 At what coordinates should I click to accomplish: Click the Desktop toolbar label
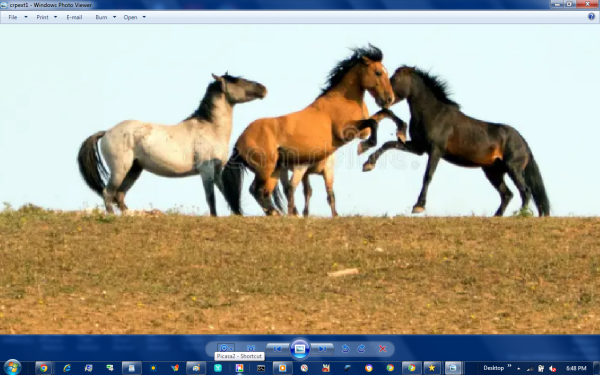click(x=493, y=368)
